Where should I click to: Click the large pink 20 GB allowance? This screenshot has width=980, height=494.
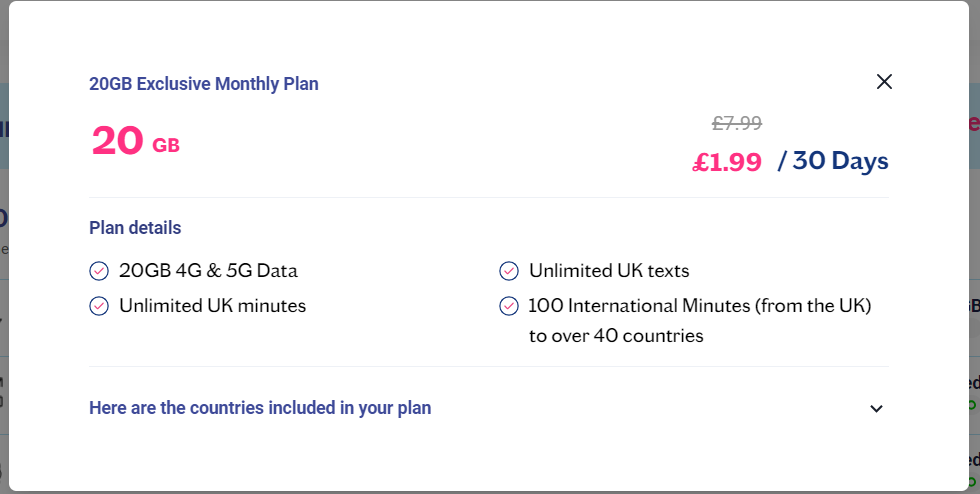pos(135,141)
